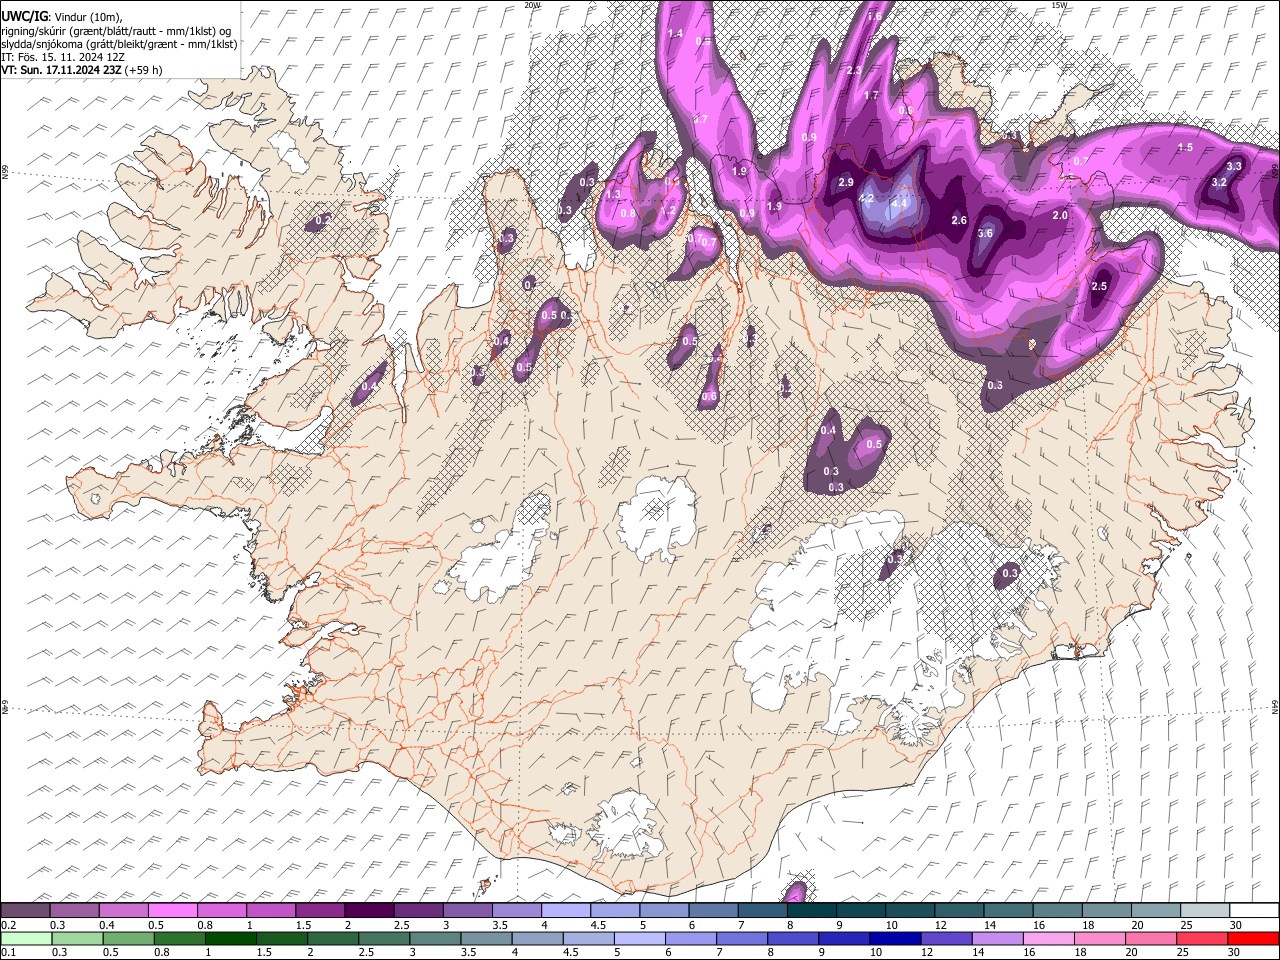
Task: Pick the bright pink 0.5 swatch in upper scale
Action: (x=173, y=911)
